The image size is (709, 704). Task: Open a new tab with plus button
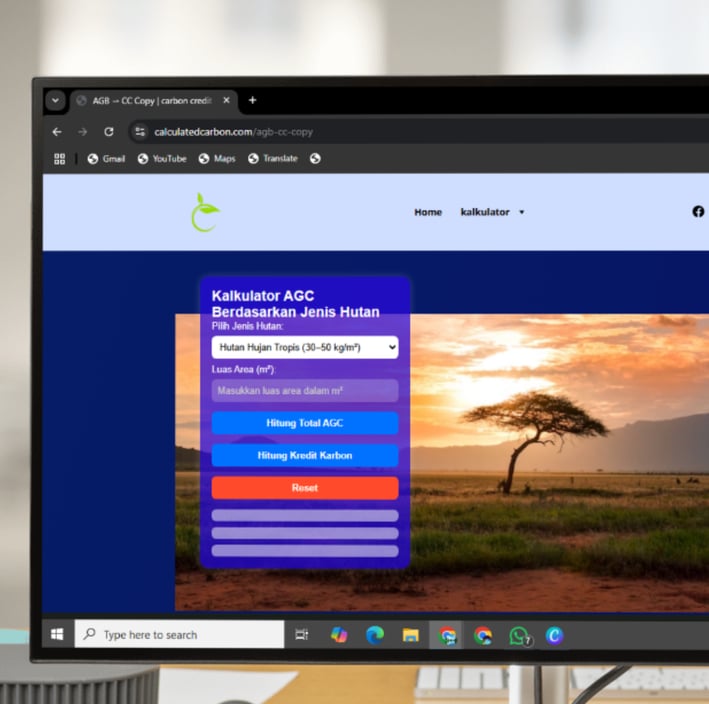point(252,100)
